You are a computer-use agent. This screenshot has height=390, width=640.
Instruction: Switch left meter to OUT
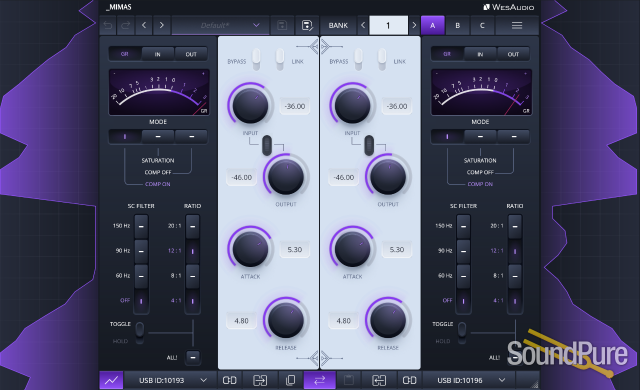[191, 54]
